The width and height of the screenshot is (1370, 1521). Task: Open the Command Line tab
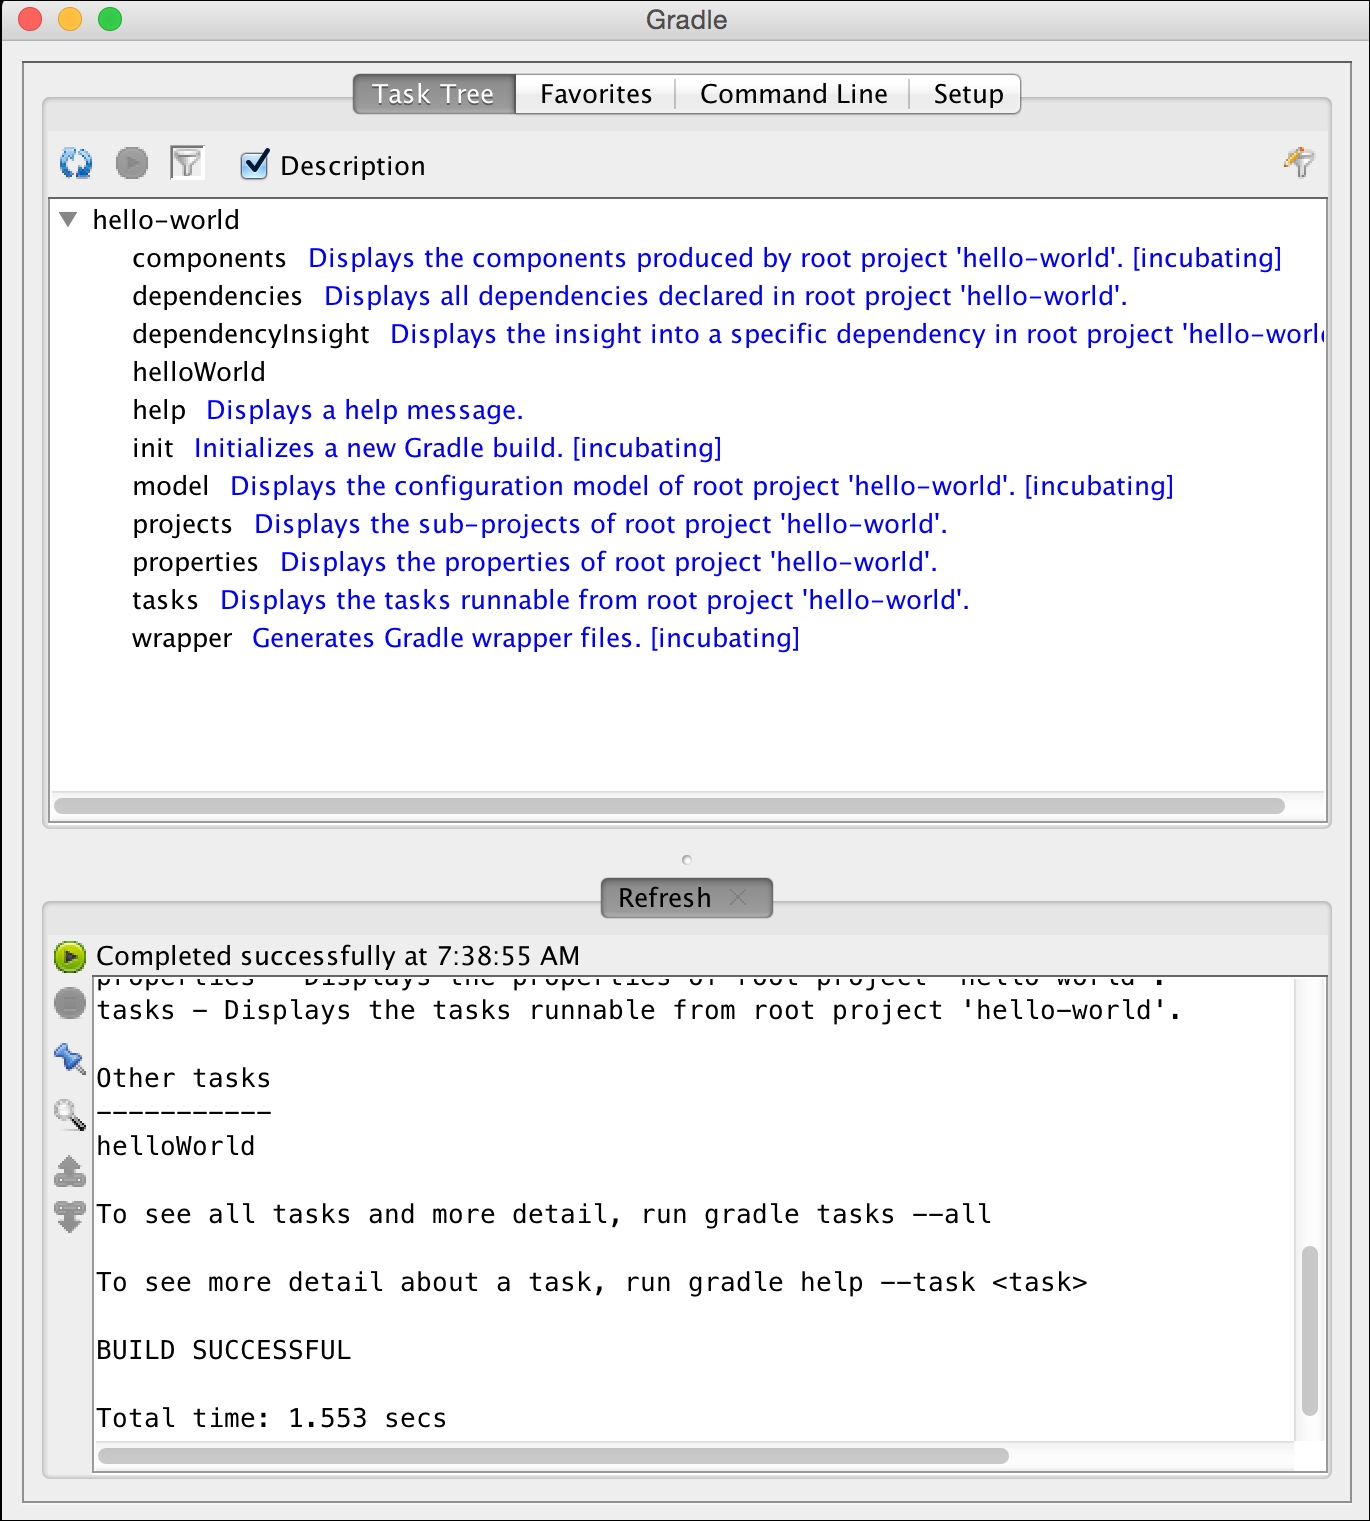(793, 94)
